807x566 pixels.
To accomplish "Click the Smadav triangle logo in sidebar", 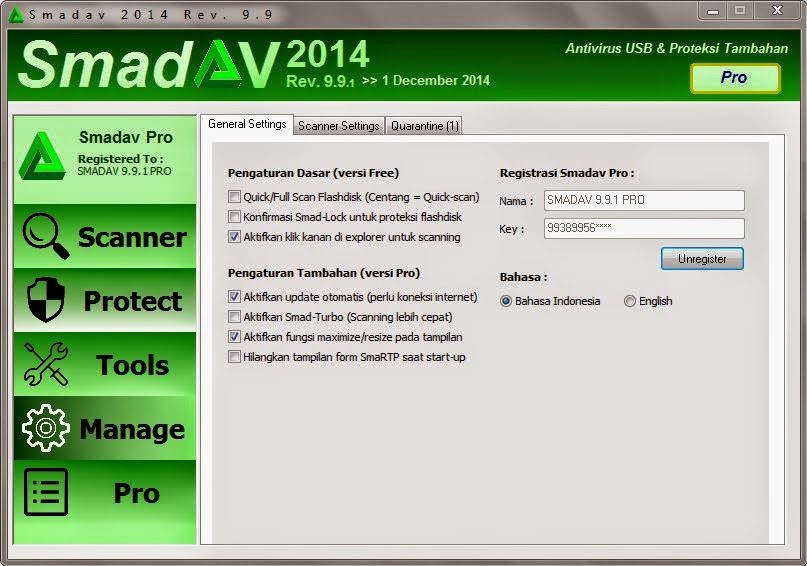I will [42, 156].
